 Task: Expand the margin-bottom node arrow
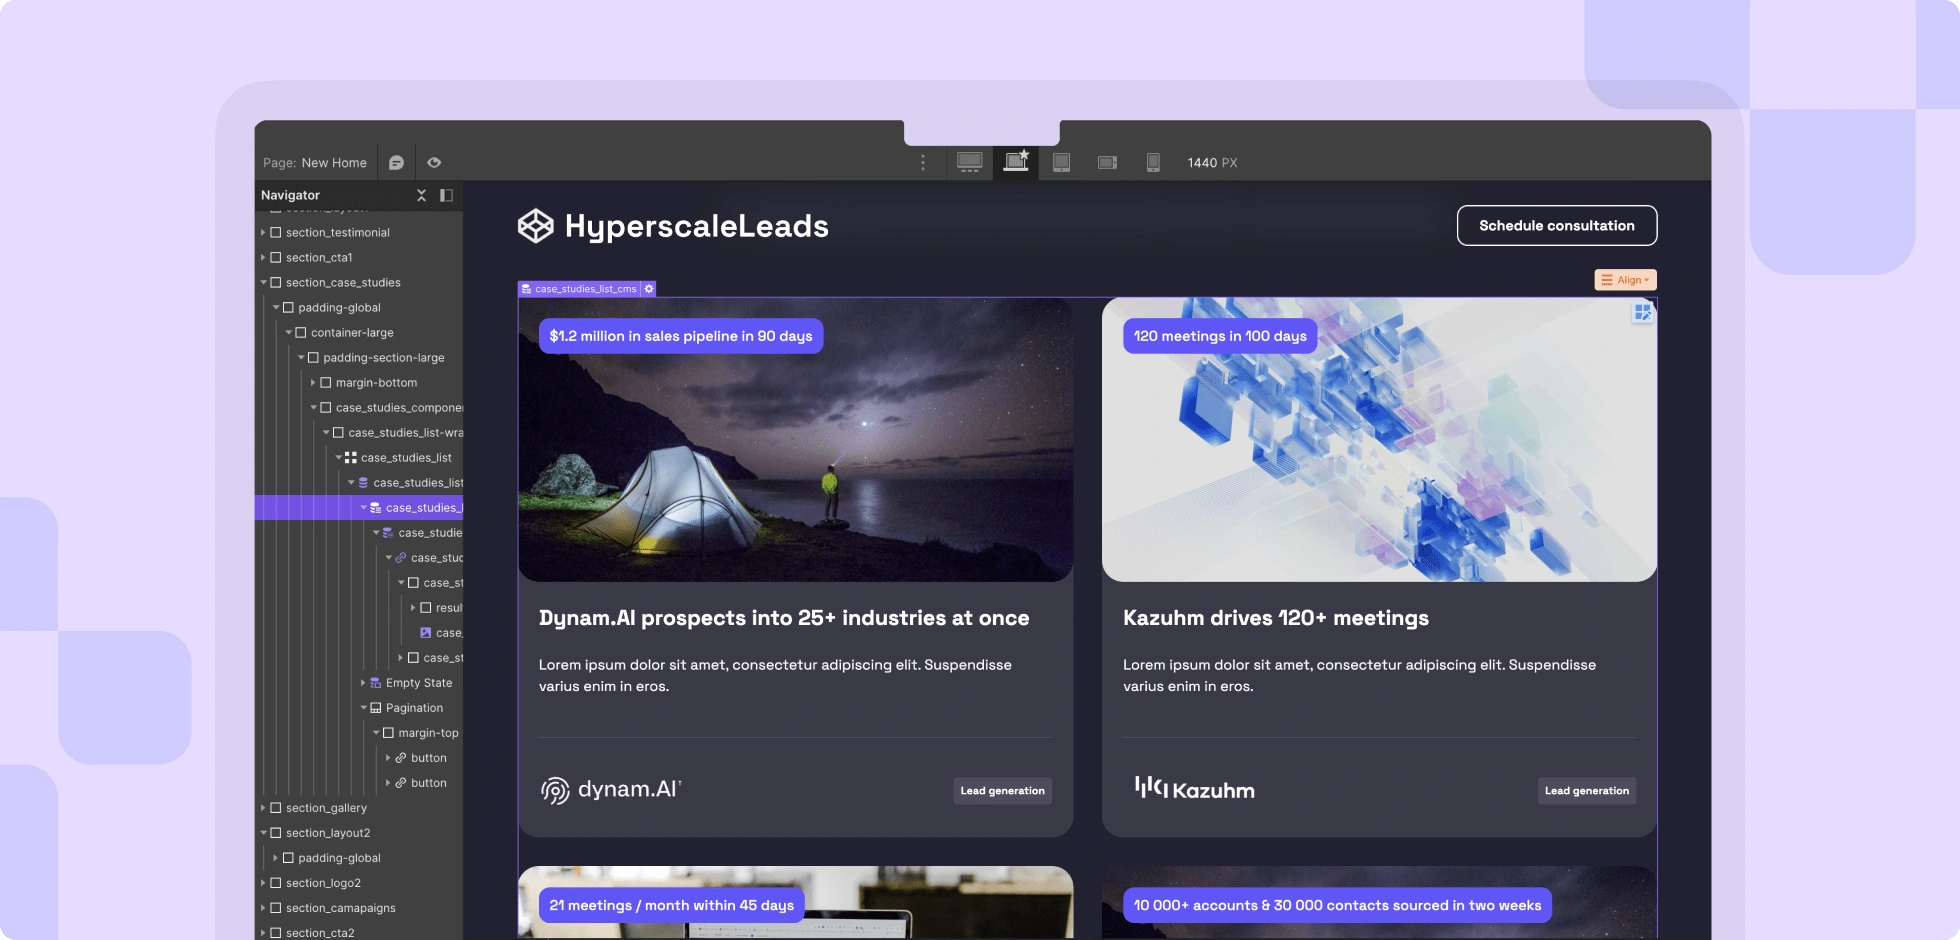click(313, 382)
